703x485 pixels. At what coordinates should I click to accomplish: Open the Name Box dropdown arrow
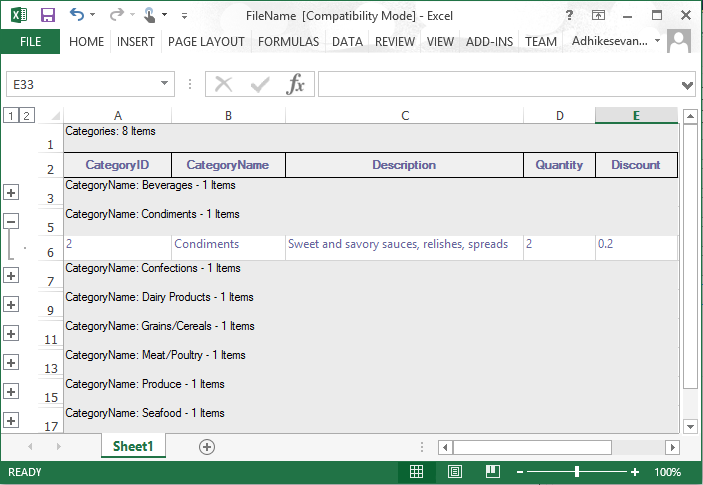pos(165,83)
